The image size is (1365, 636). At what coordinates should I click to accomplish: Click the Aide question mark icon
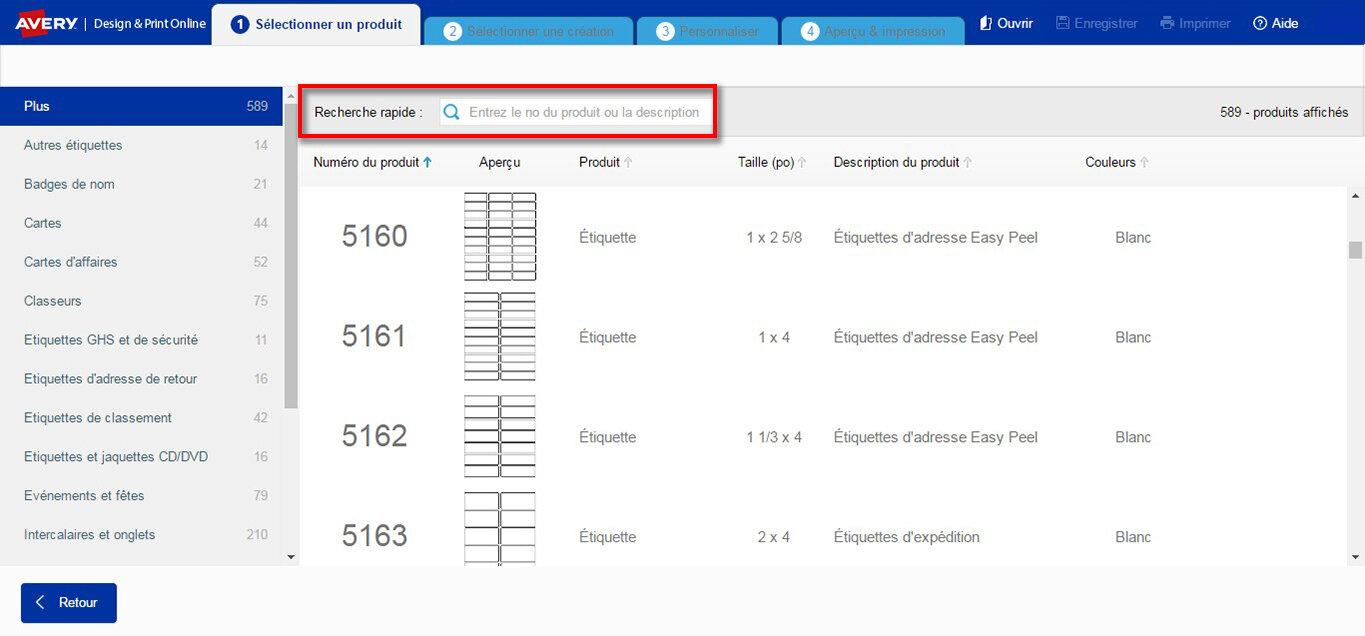pos(1260,23)
